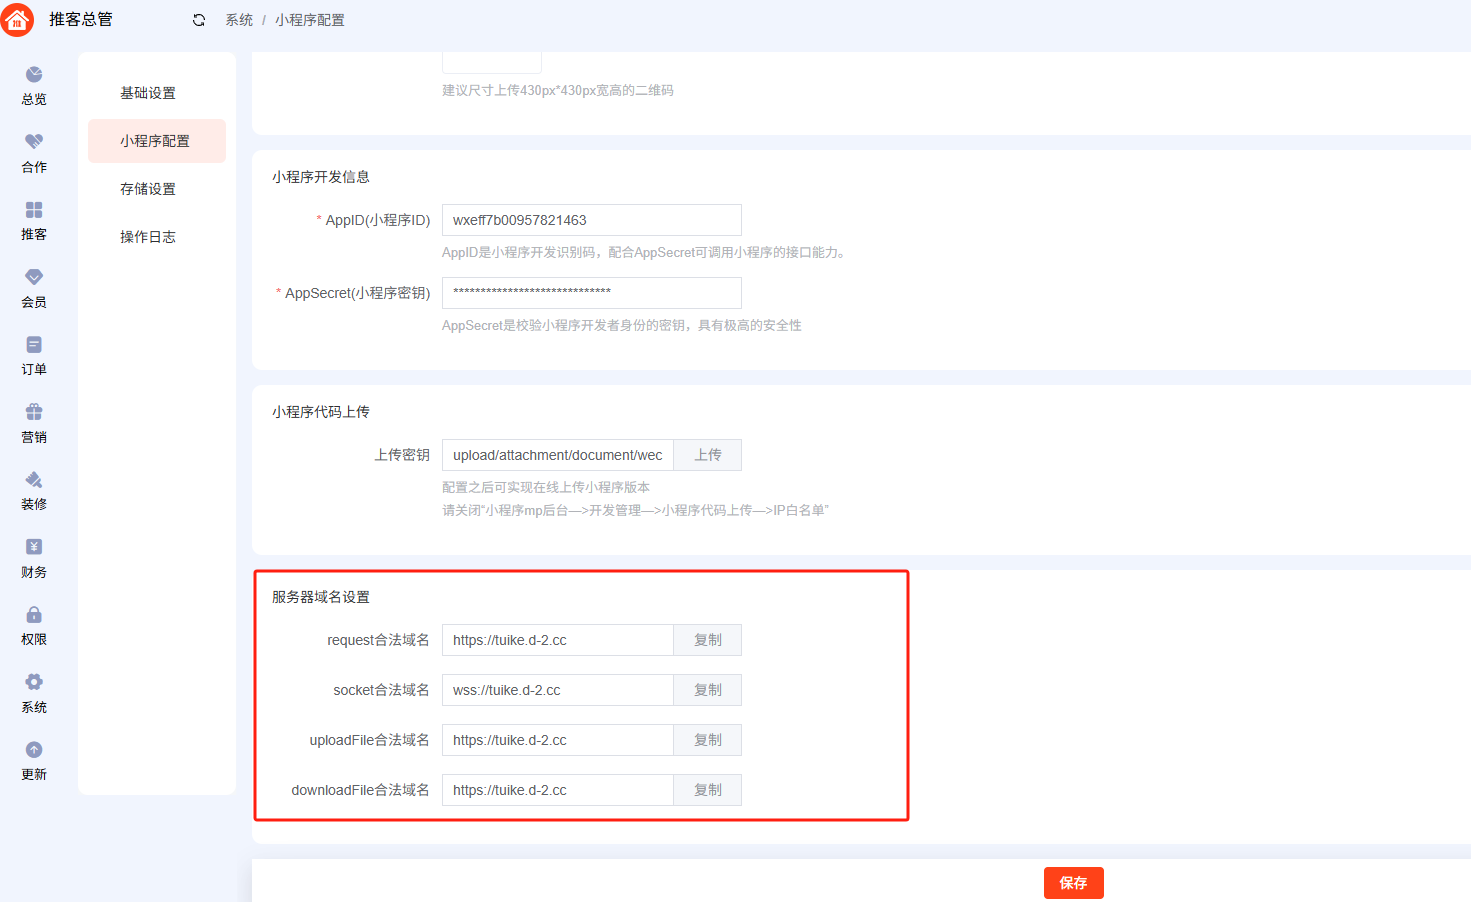Click 上传 button next to upload key
This screenshot has height=902, width=1471.
click(x=708, y=455)
